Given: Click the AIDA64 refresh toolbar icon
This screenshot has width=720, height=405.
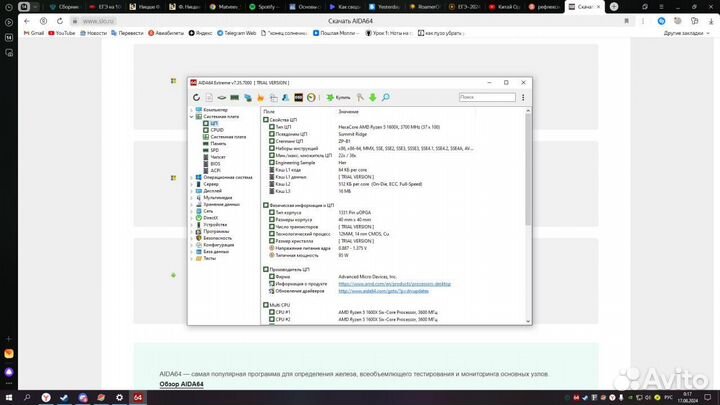Looking at the screenshot, I should [197, 97].
